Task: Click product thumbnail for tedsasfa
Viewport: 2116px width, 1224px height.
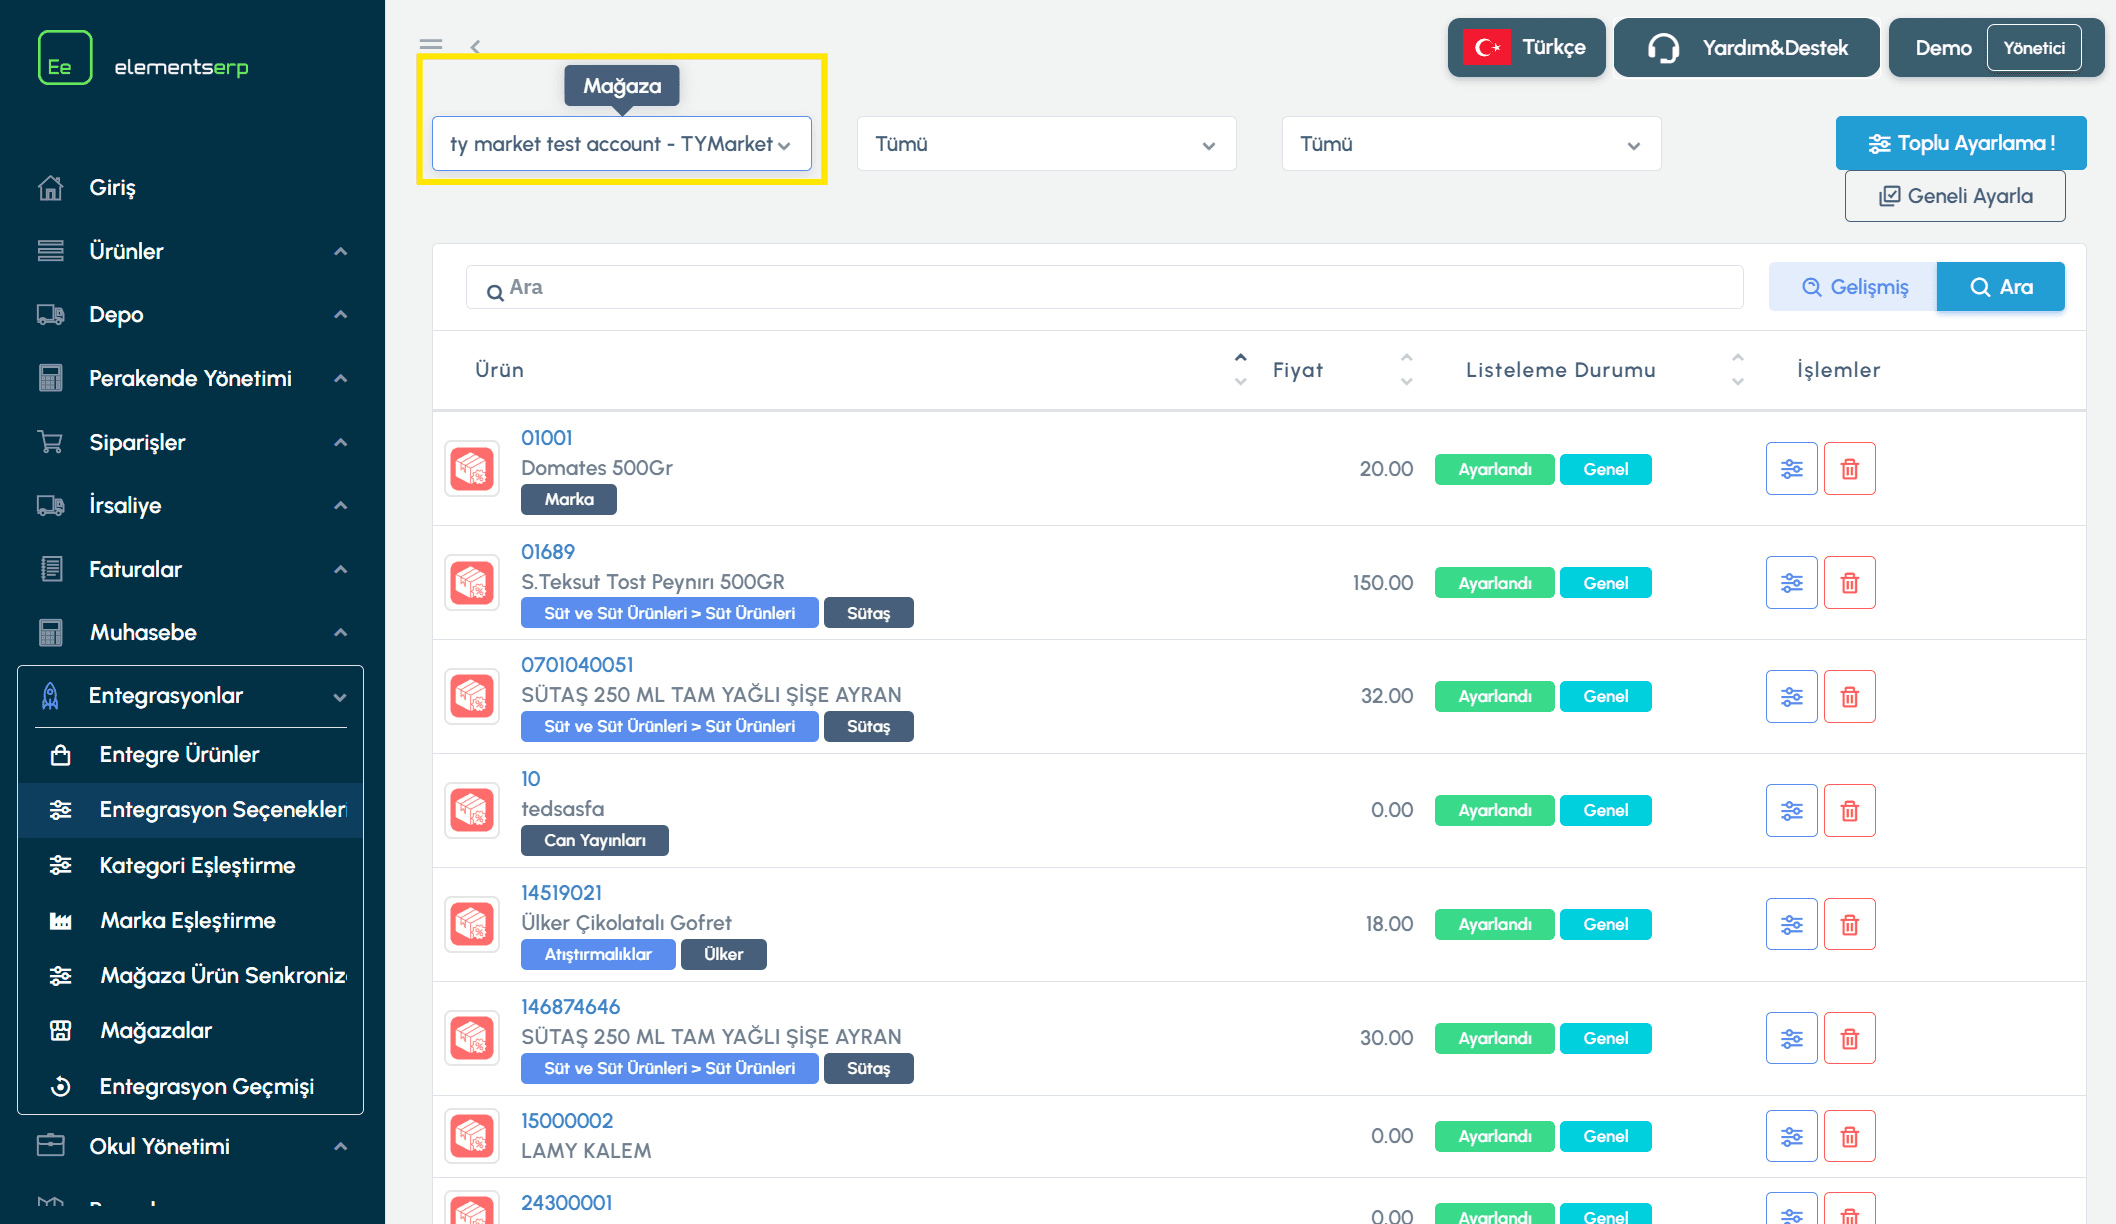Action: tap(472, 810)
